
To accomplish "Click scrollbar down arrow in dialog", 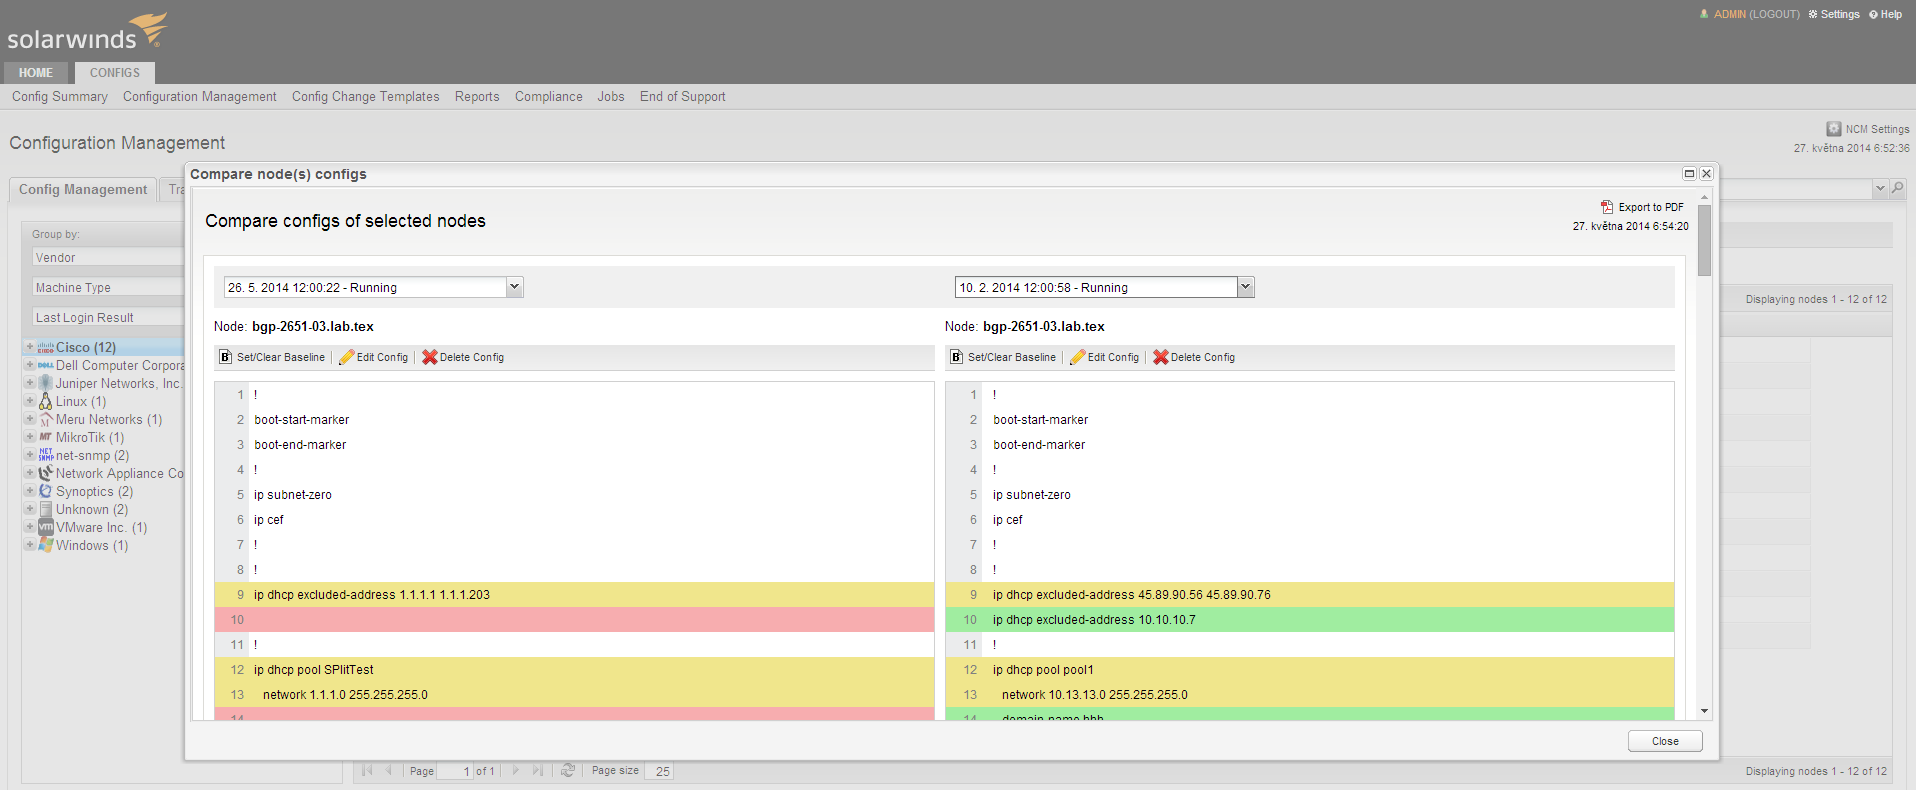I will pos(1704,711).
